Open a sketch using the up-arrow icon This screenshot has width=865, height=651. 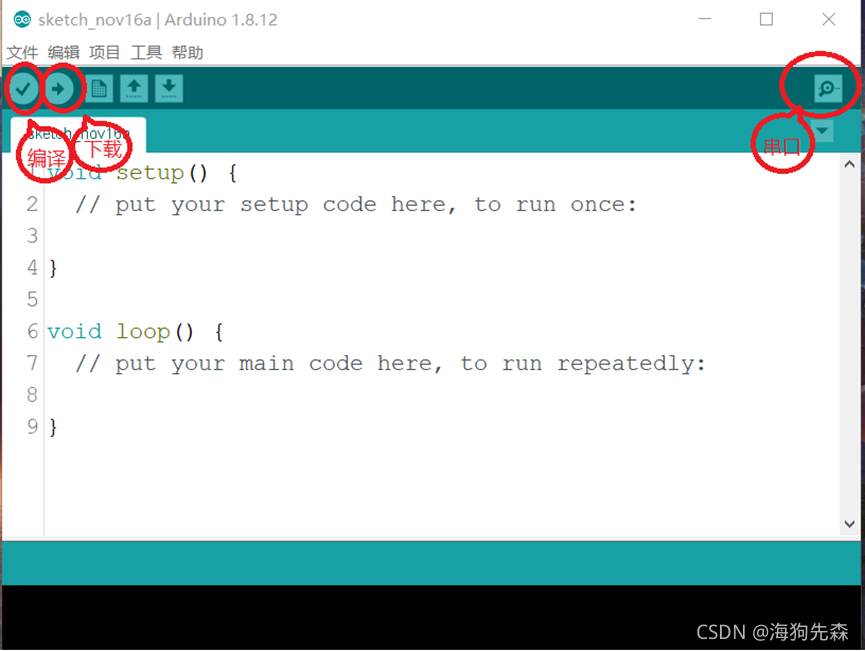[x=134, y=88]
